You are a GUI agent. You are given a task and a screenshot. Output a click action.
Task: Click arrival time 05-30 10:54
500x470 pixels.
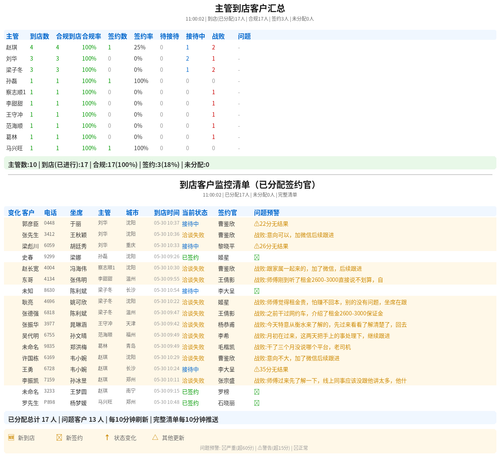167,290
